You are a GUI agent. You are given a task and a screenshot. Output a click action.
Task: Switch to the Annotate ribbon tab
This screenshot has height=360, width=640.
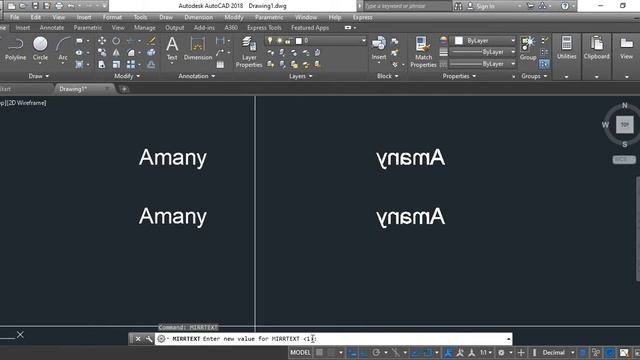[52, 28]
